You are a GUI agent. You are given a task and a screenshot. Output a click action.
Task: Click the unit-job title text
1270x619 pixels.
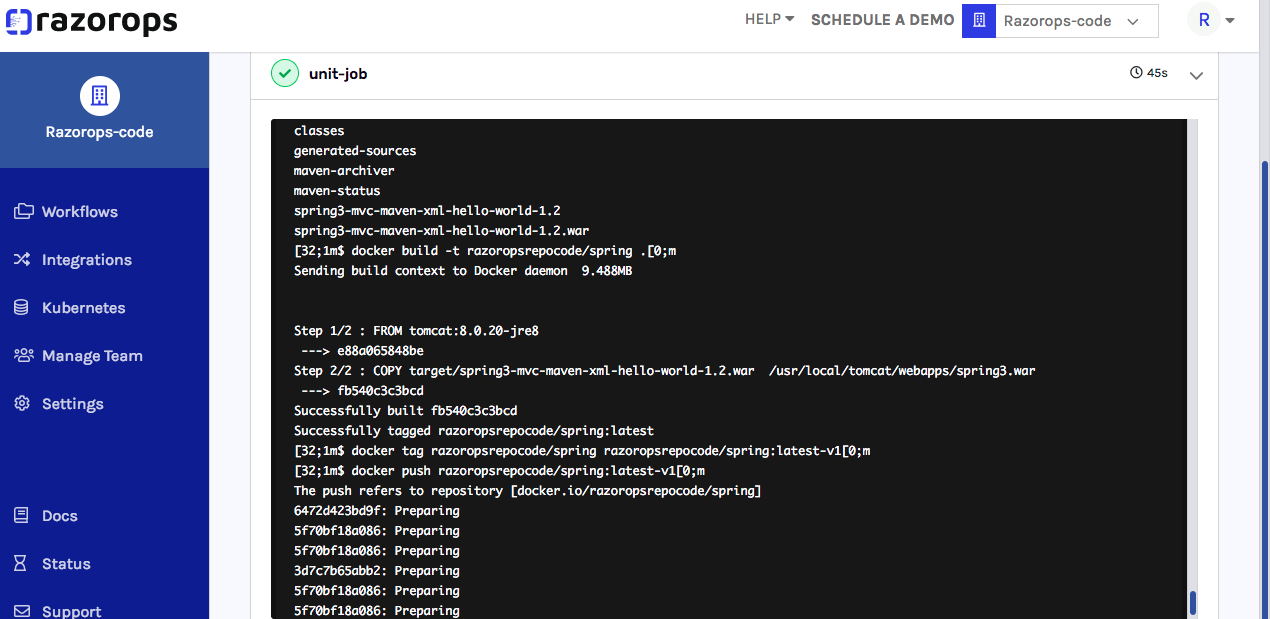[338, 74]
